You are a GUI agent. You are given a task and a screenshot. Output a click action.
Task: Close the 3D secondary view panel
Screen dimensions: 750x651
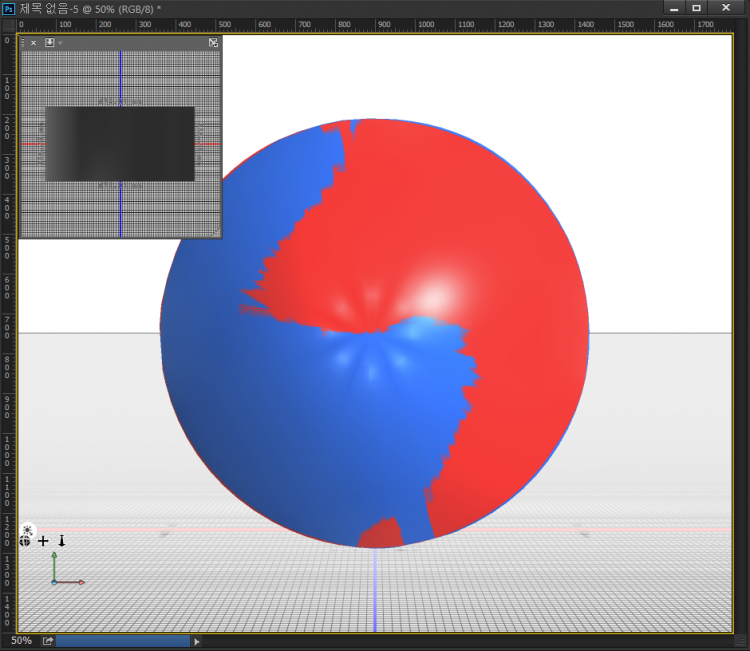33,43
